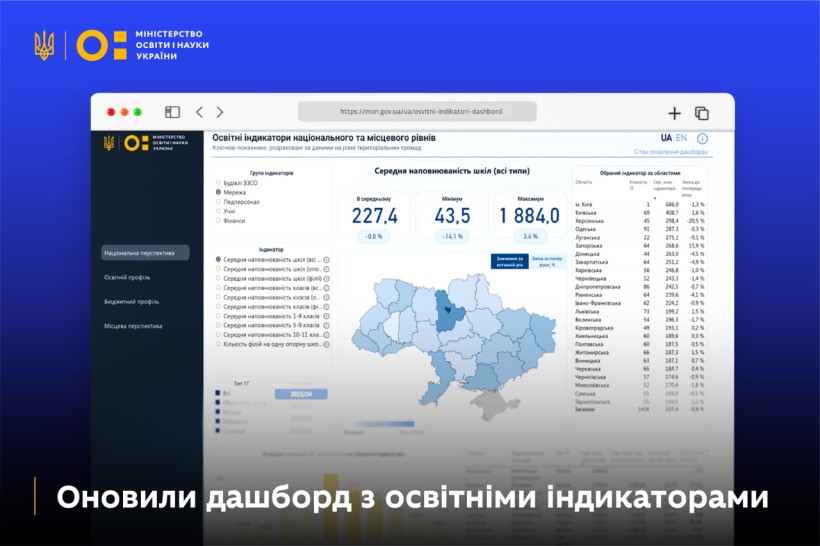Click info icon for Середня наповнюваність класів (фі

326,306
